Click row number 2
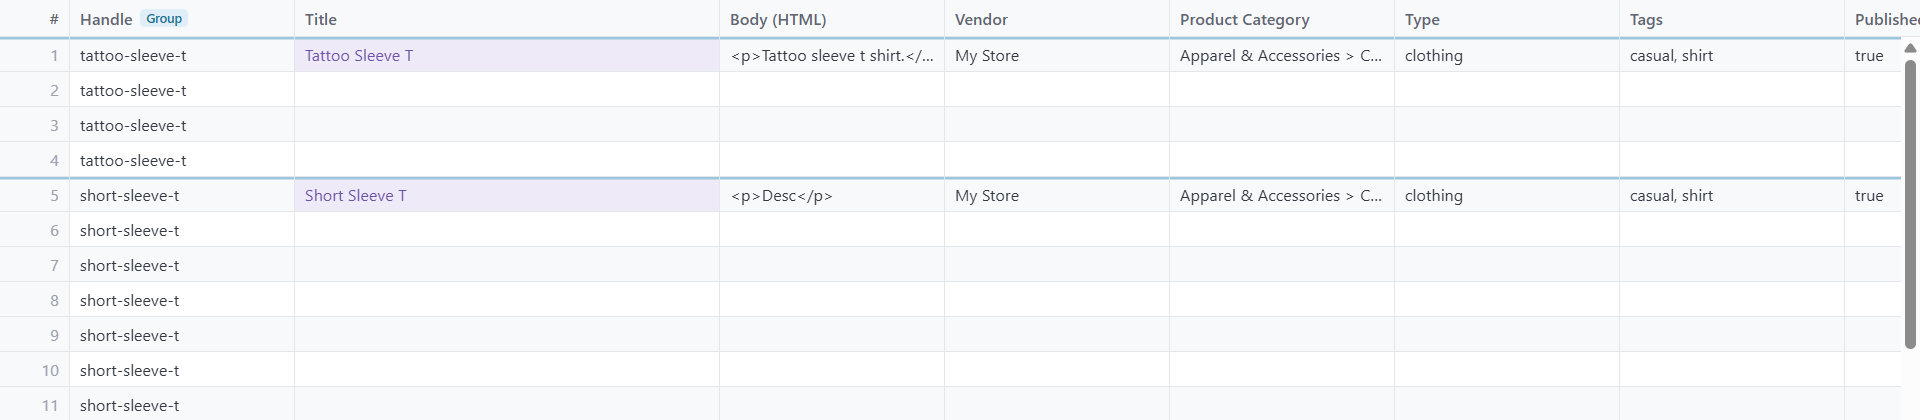The height and width of the screenshot is (420, 1920). pos(35,91)
